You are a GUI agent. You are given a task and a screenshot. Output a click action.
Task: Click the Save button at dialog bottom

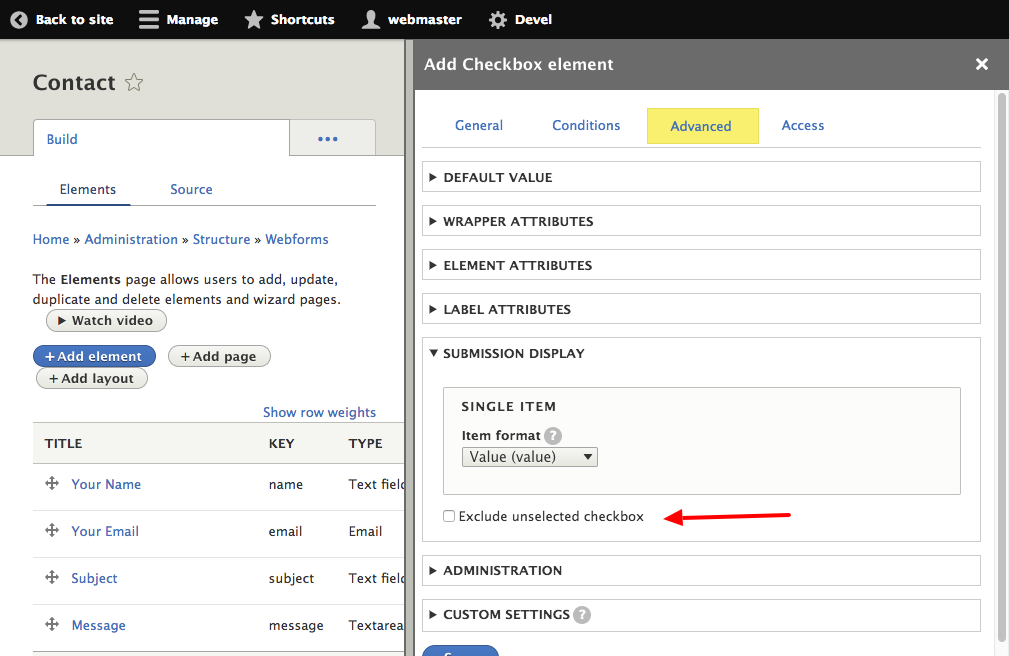[x=460, y=651]
